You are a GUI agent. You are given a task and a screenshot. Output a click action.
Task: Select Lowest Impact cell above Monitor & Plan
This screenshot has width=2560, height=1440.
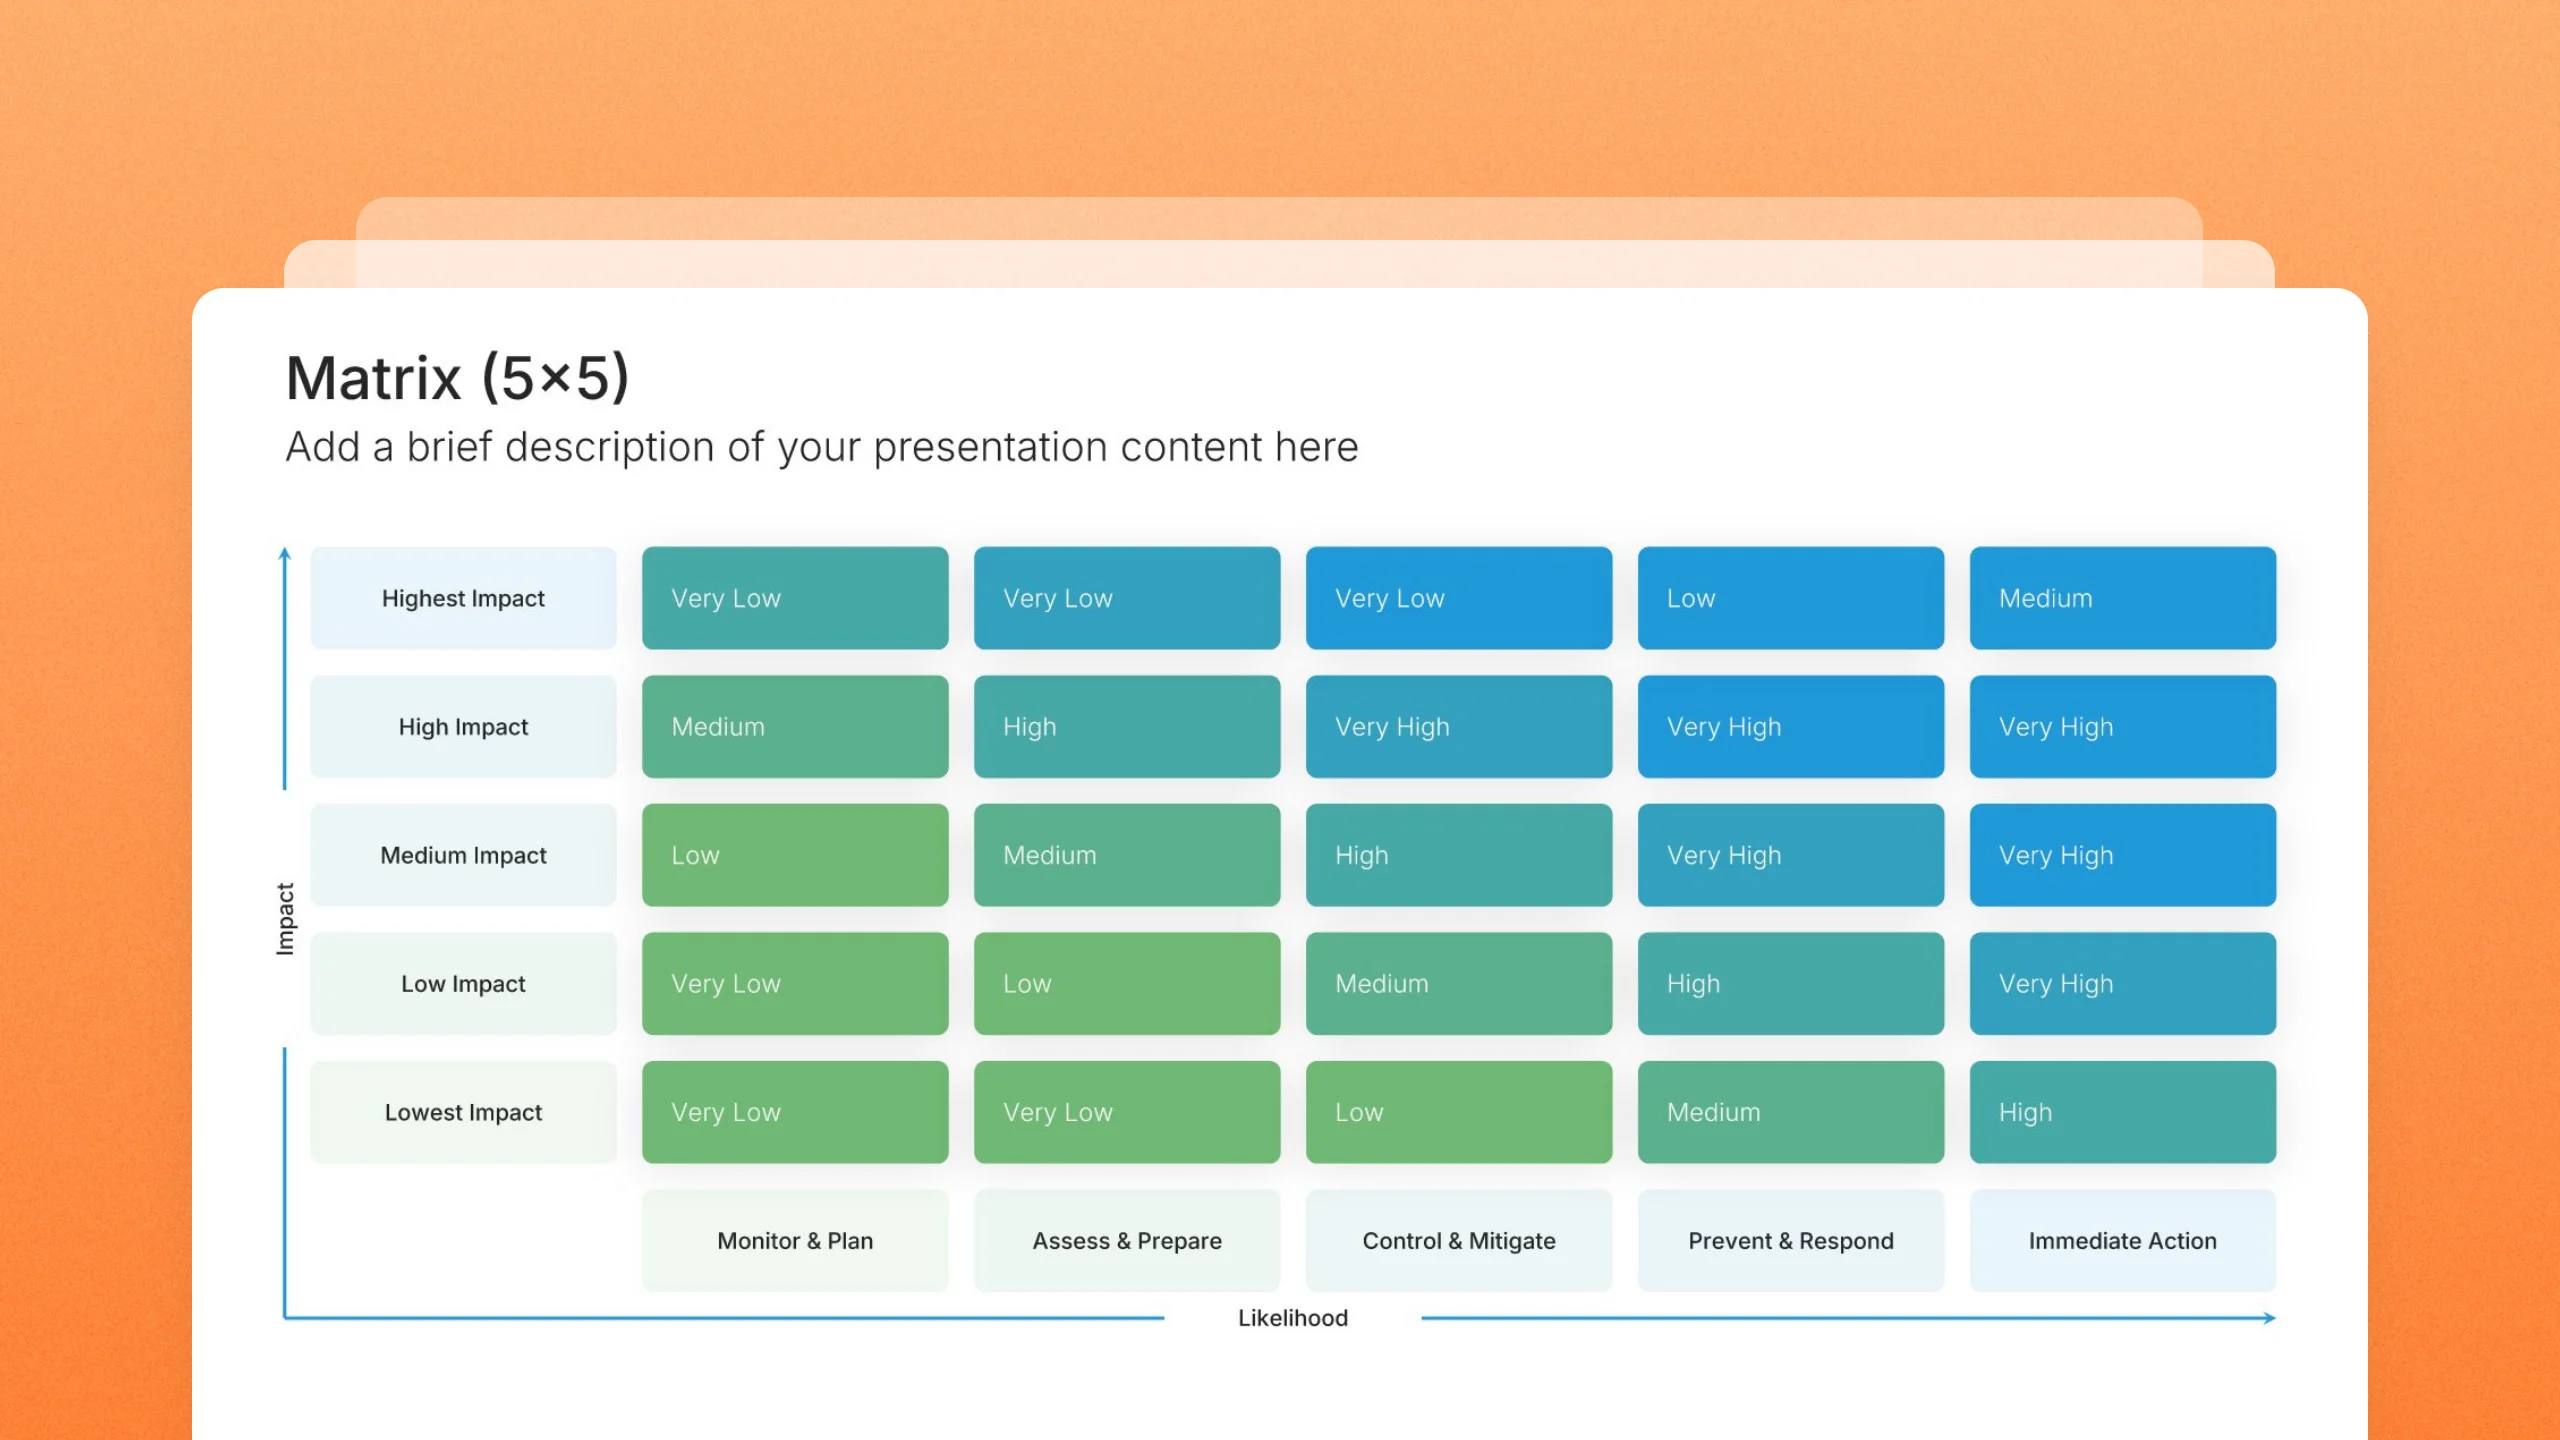click(795, 1112)
